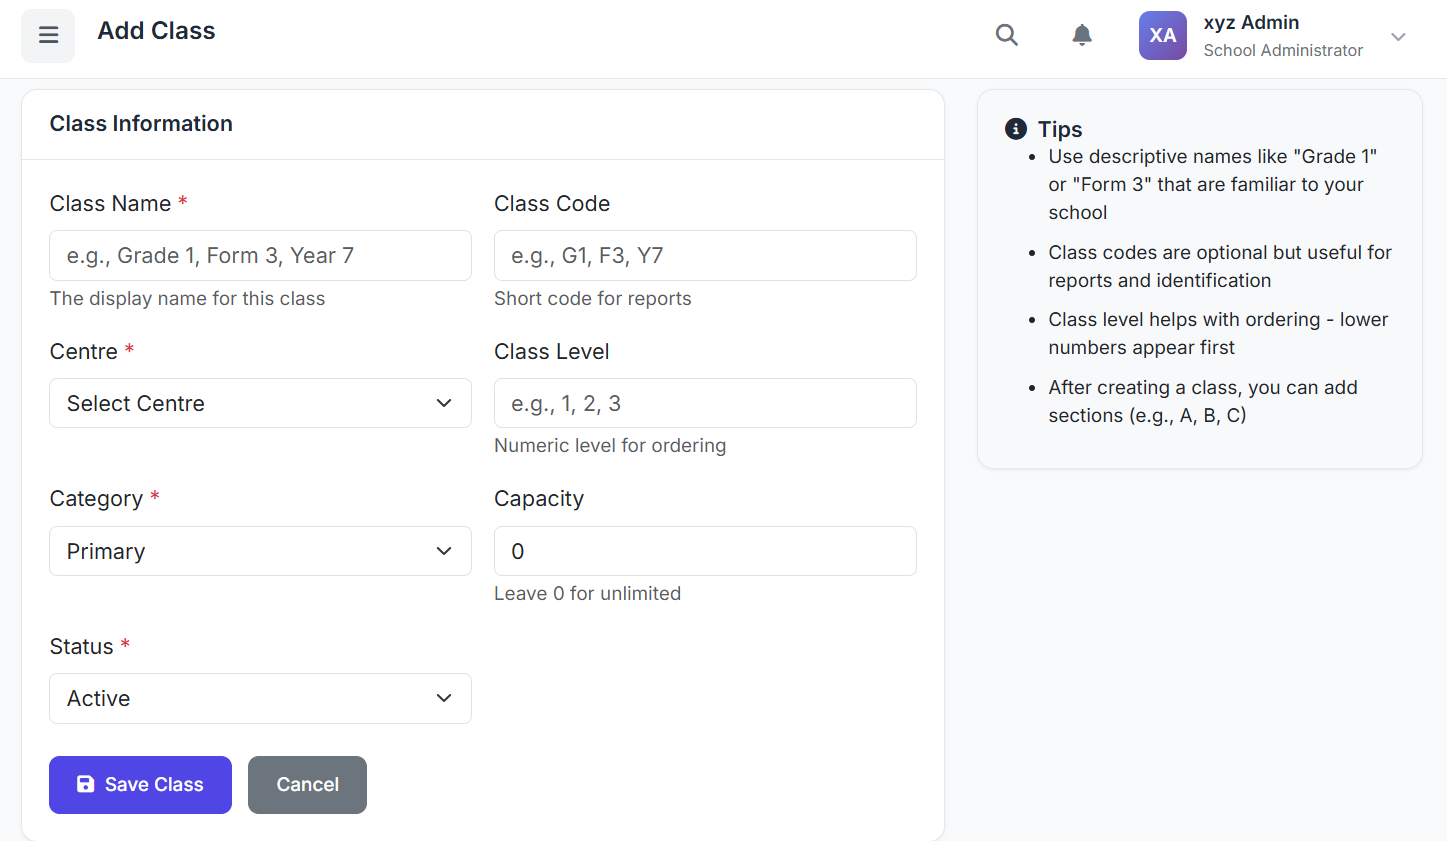Screen dimensions: 1447x841
Task: Click the XA user avatar
Action: pyautogui.click(x=1162, y=36)
